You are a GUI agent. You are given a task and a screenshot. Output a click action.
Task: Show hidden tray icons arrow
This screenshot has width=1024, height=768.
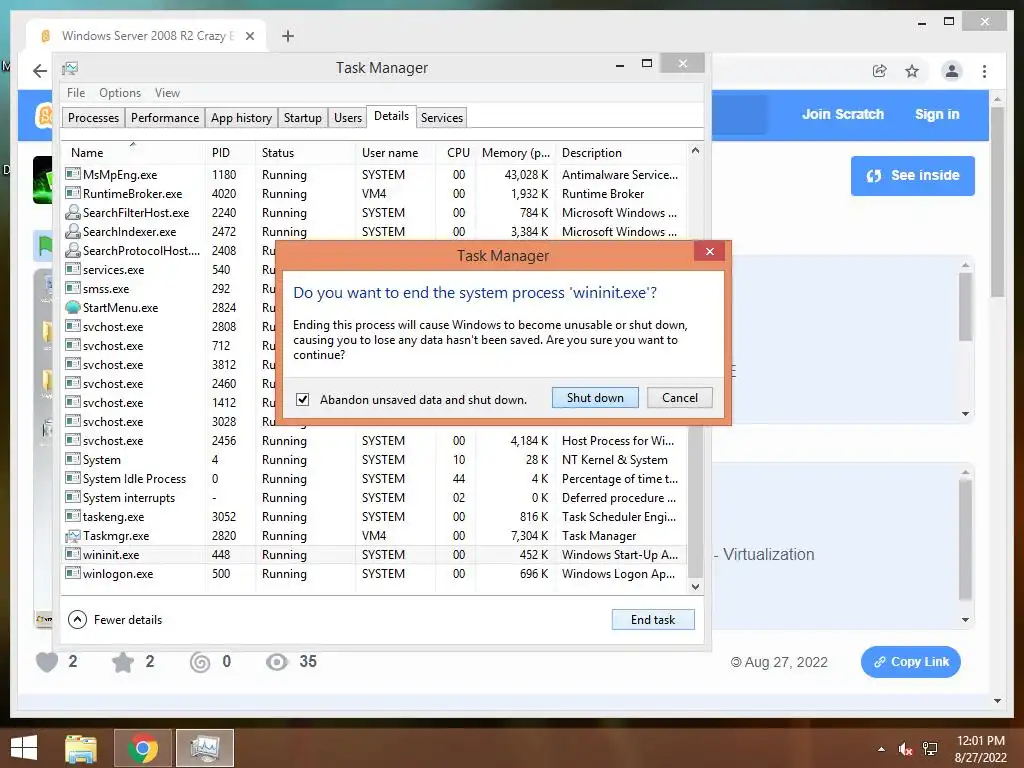[x=882, y=749]
